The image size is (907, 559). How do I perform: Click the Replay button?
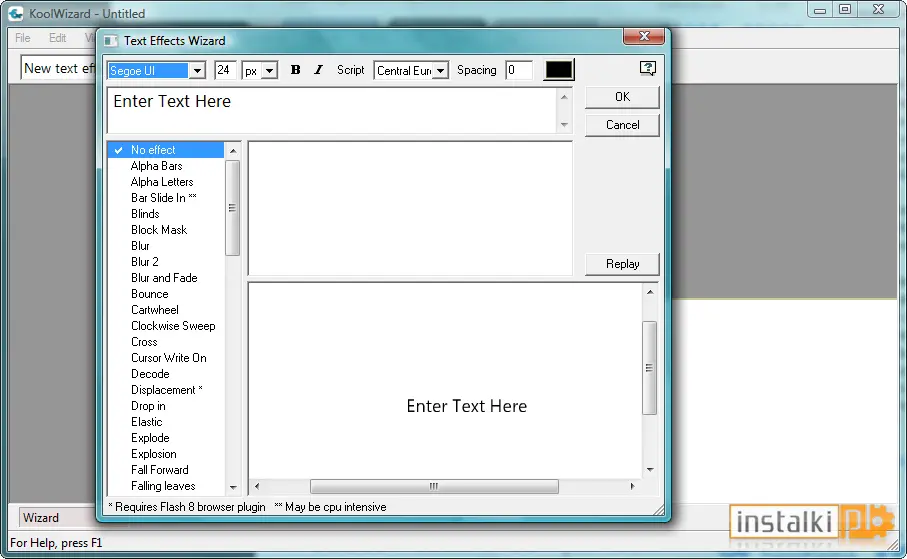tap(622, 264)
